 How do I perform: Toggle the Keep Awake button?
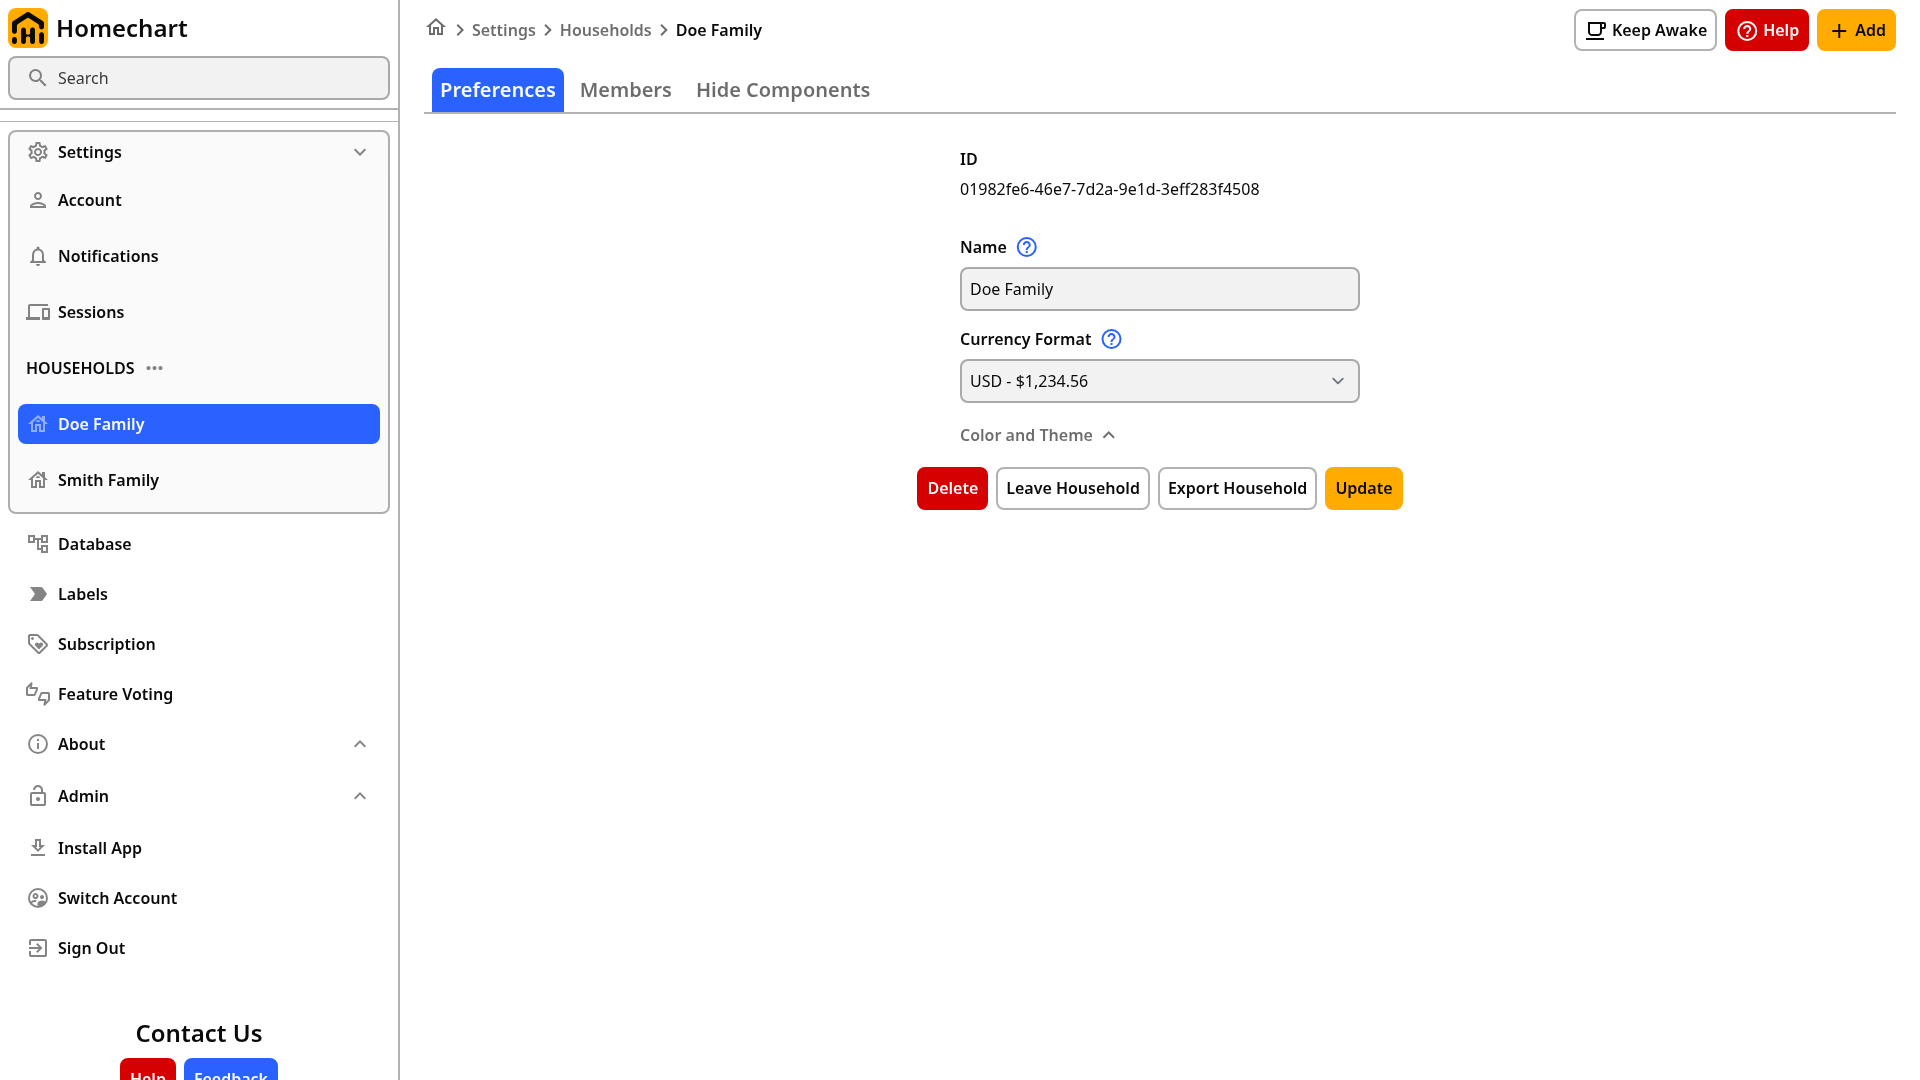(1645, 30)
